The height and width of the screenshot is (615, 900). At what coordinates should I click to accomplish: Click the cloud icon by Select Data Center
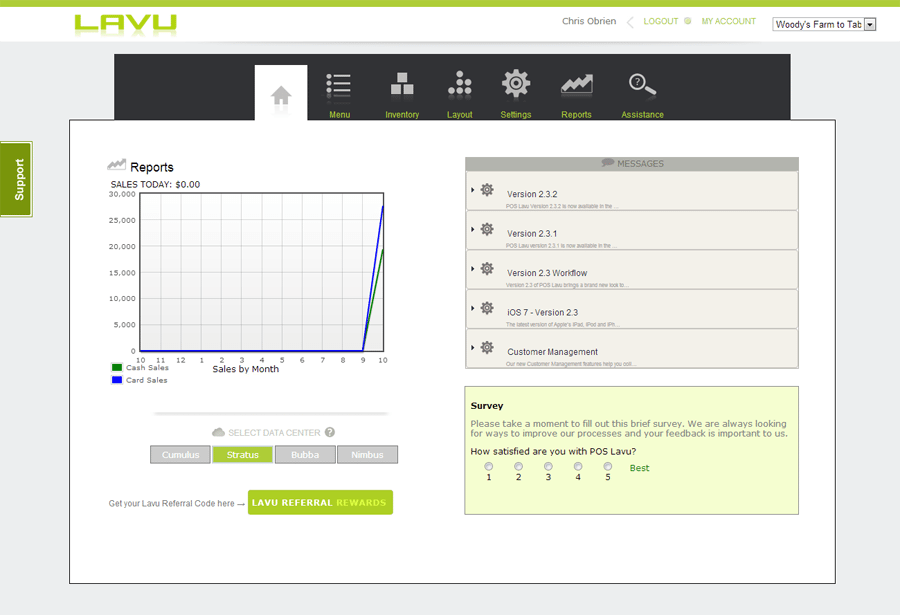click(x=218, y=432)
